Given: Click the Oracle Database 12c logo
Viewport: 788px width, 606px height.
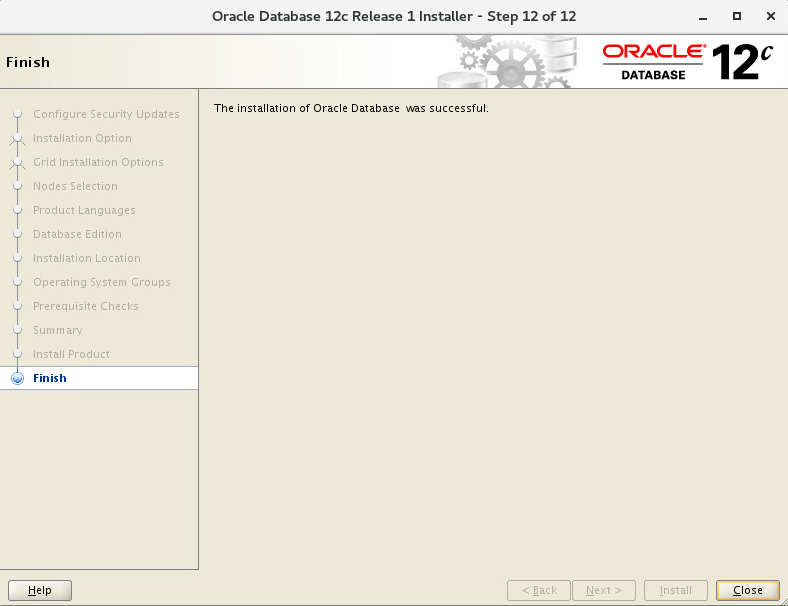Looking at the screenshot, I should pyautogui.click(x=687, y=62).
